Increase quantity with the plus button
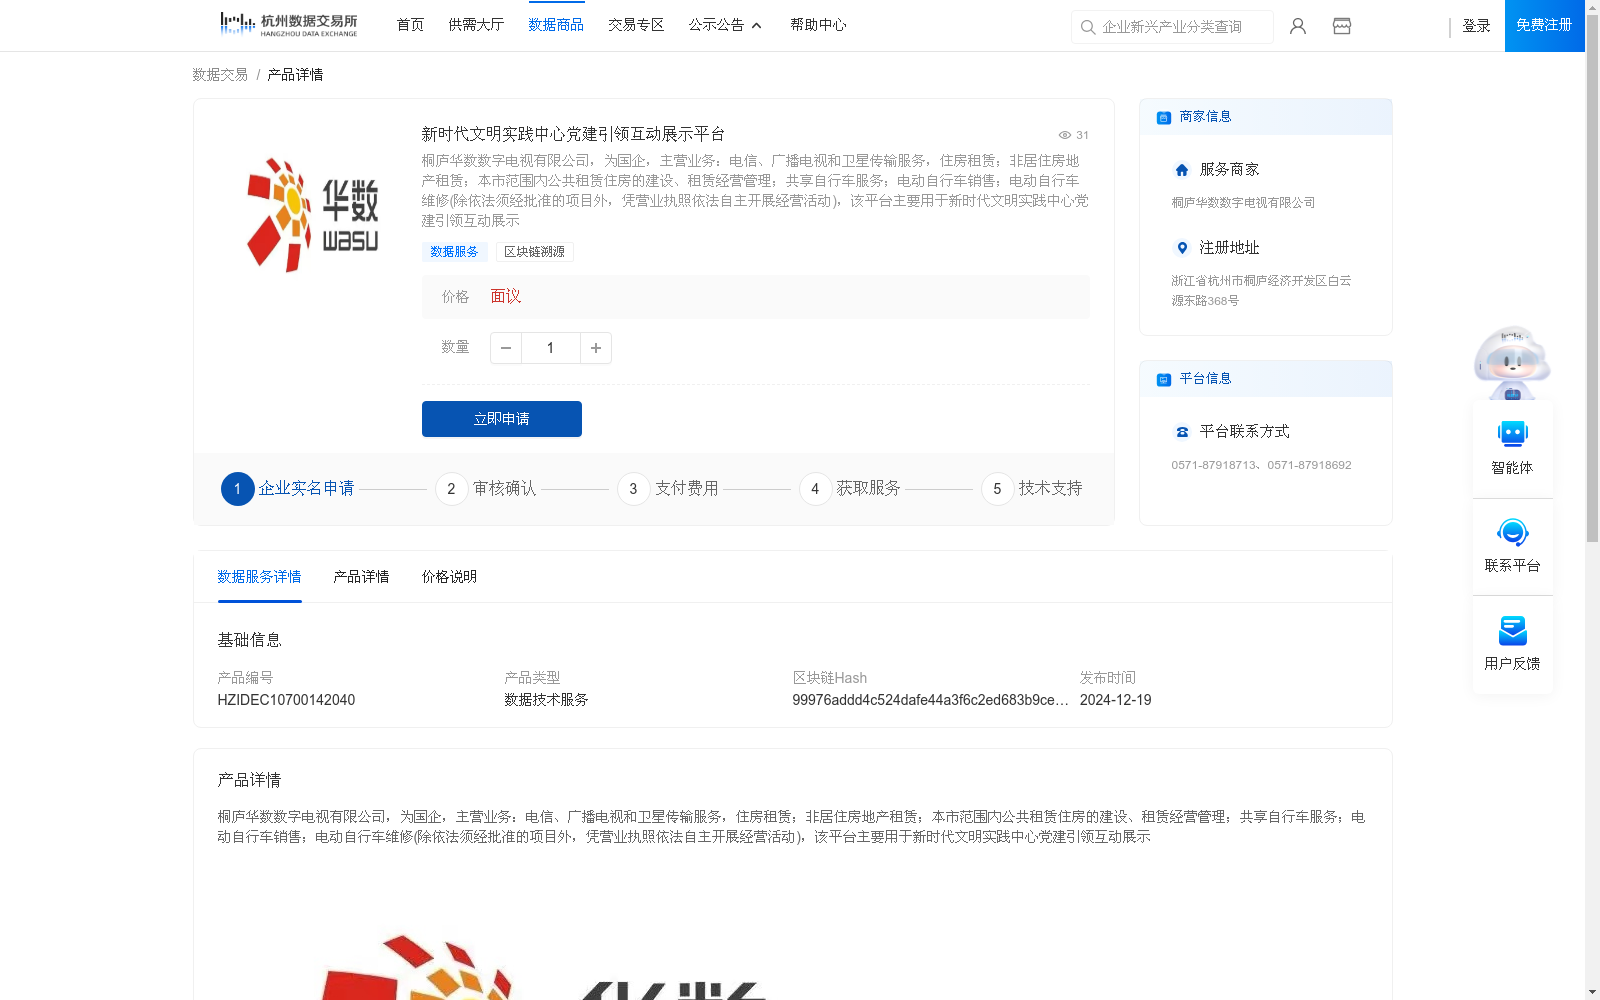This screenshot has width=1600, height=1000. 596,348
